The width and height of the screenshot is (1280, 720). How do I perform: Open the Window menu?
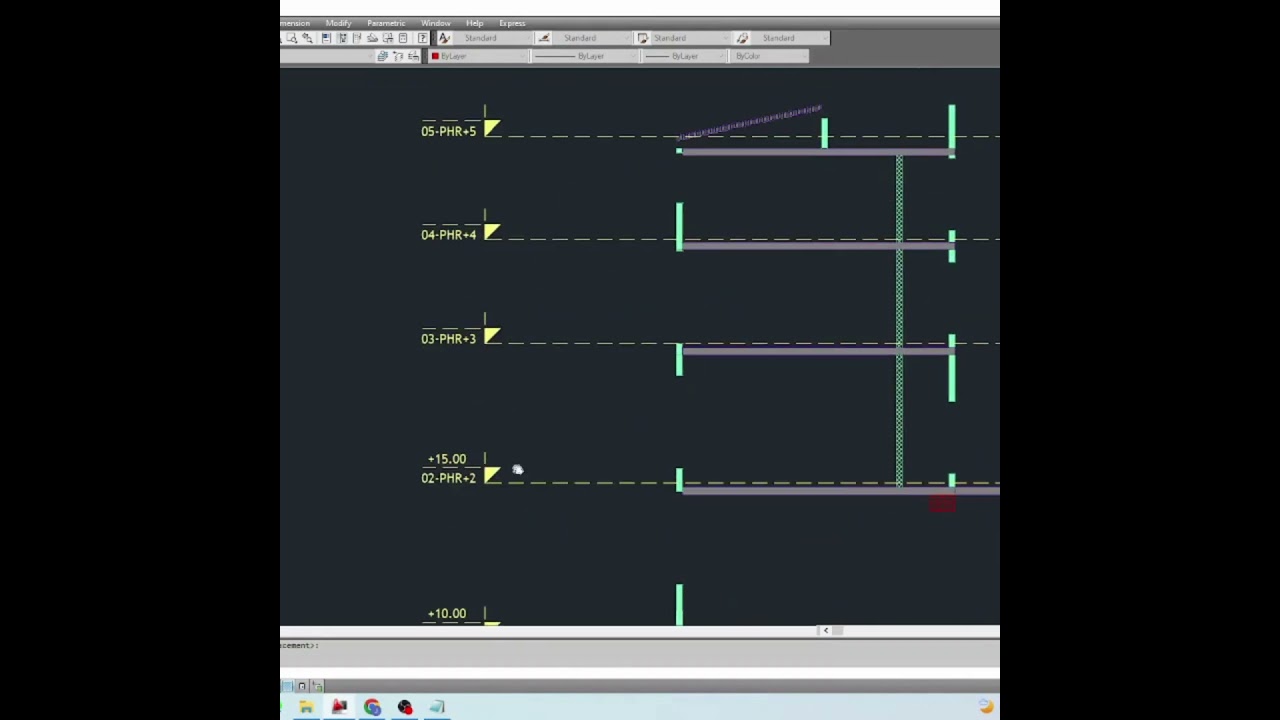point(435,23)
